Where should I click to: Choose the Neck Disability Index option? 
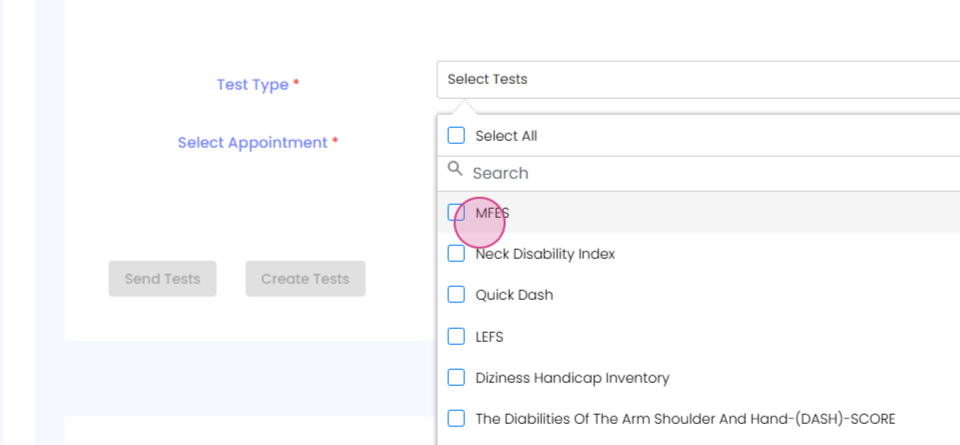(545, 254)
